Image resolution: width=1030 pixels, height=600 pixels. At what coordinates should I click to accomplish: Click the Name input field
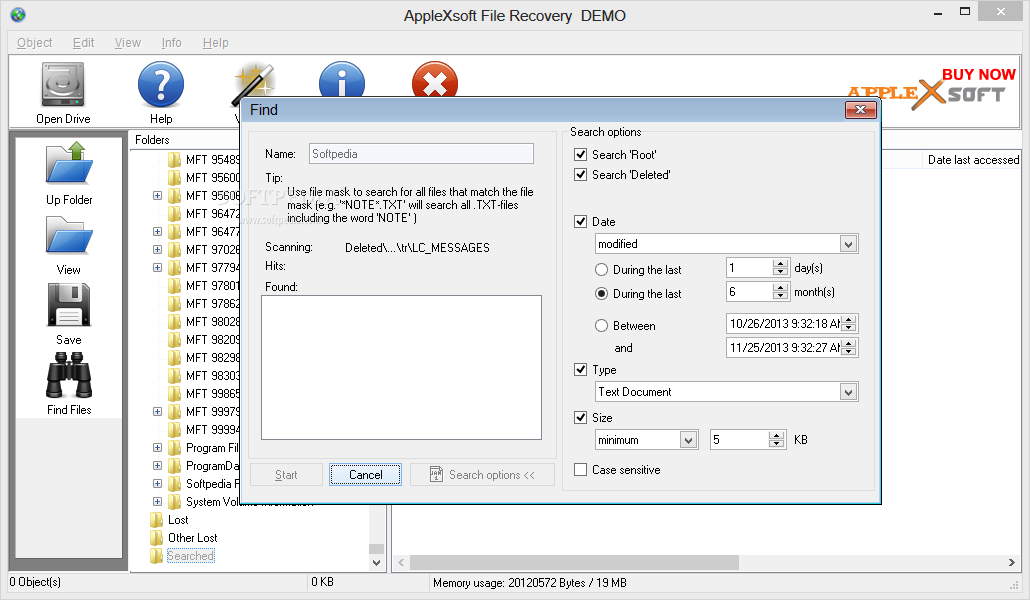point(421,154)
